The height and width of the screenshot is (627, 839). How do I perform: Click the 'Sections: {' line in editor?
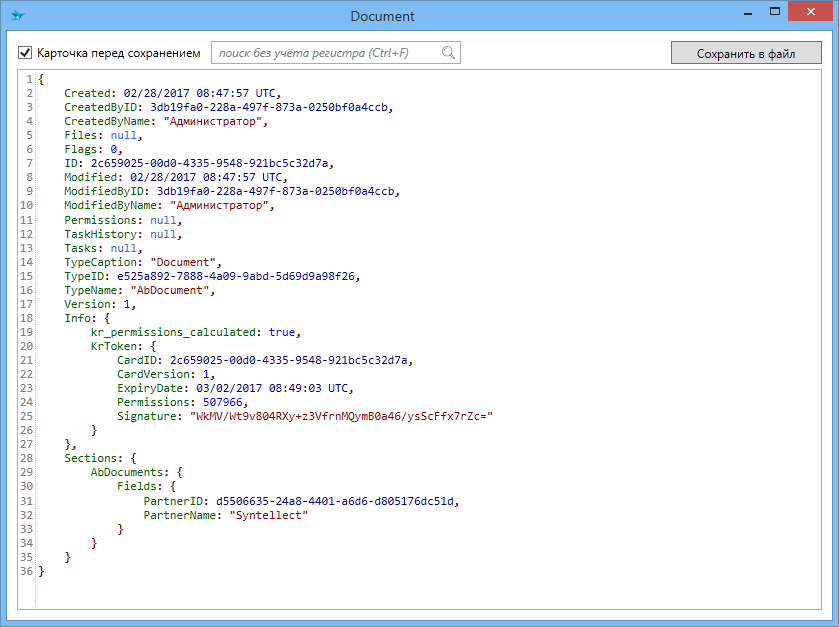100,458
